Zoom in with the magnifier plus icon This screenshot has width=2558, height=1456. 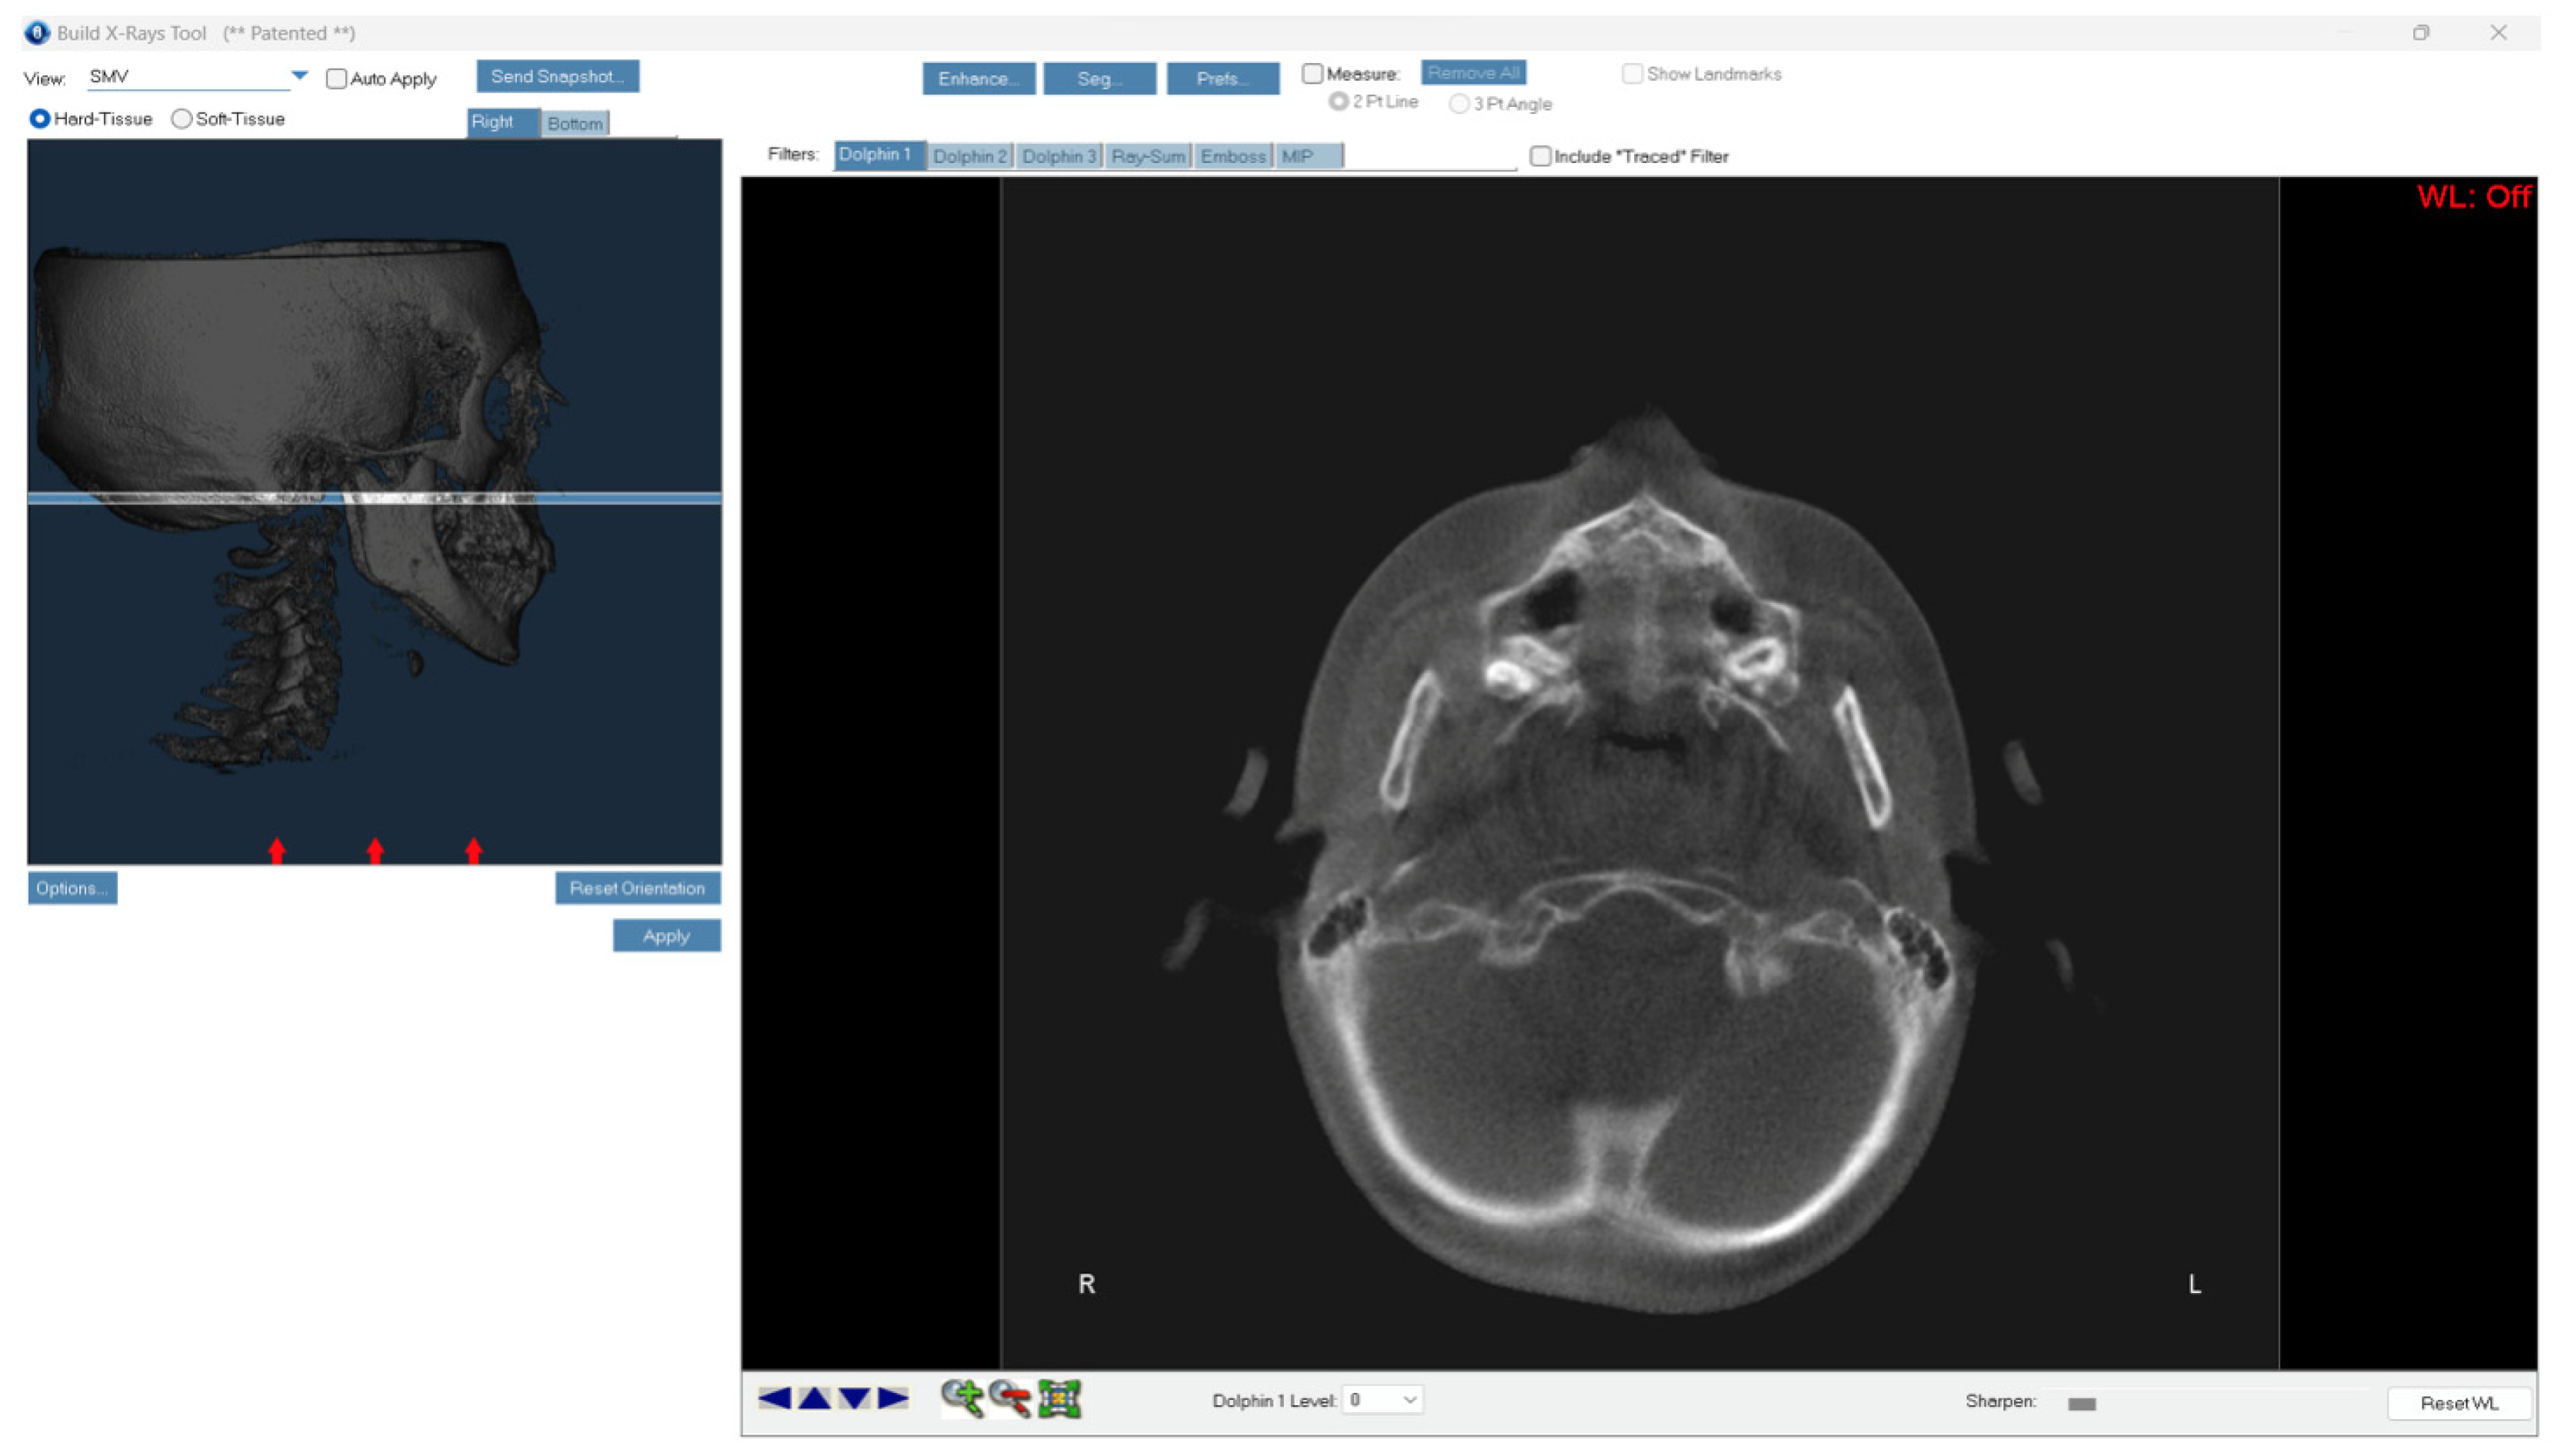(962, 1398)
